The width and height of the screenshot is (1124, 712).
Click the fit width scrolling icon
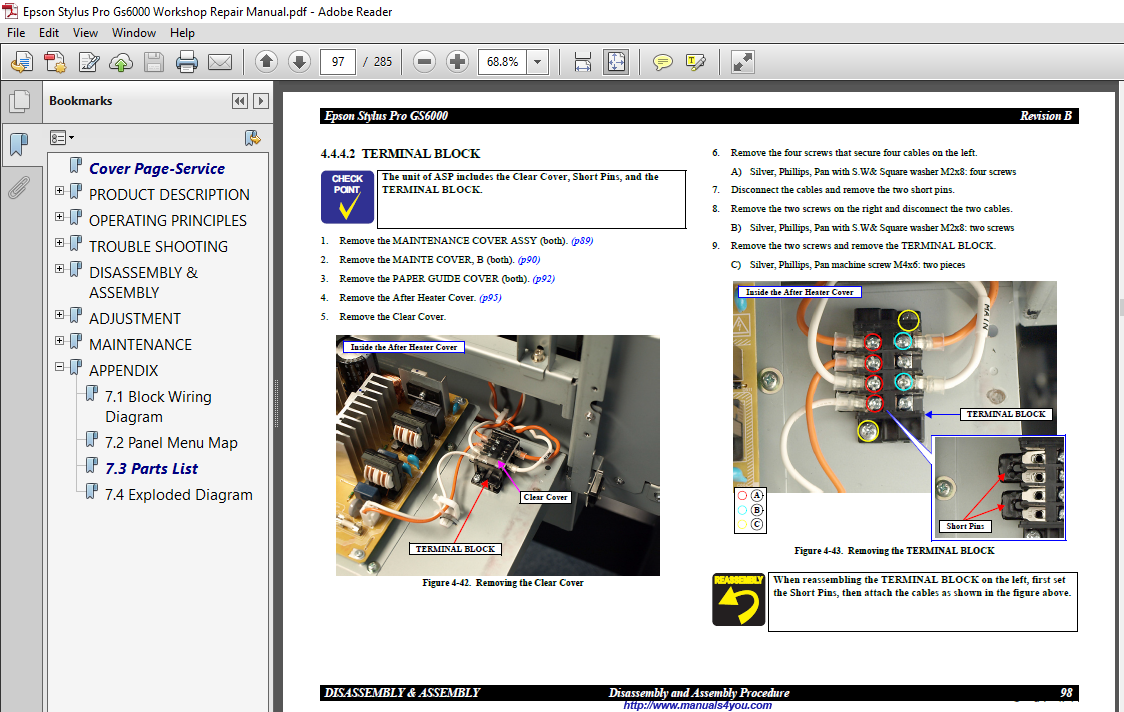click(x=583, y=62)
